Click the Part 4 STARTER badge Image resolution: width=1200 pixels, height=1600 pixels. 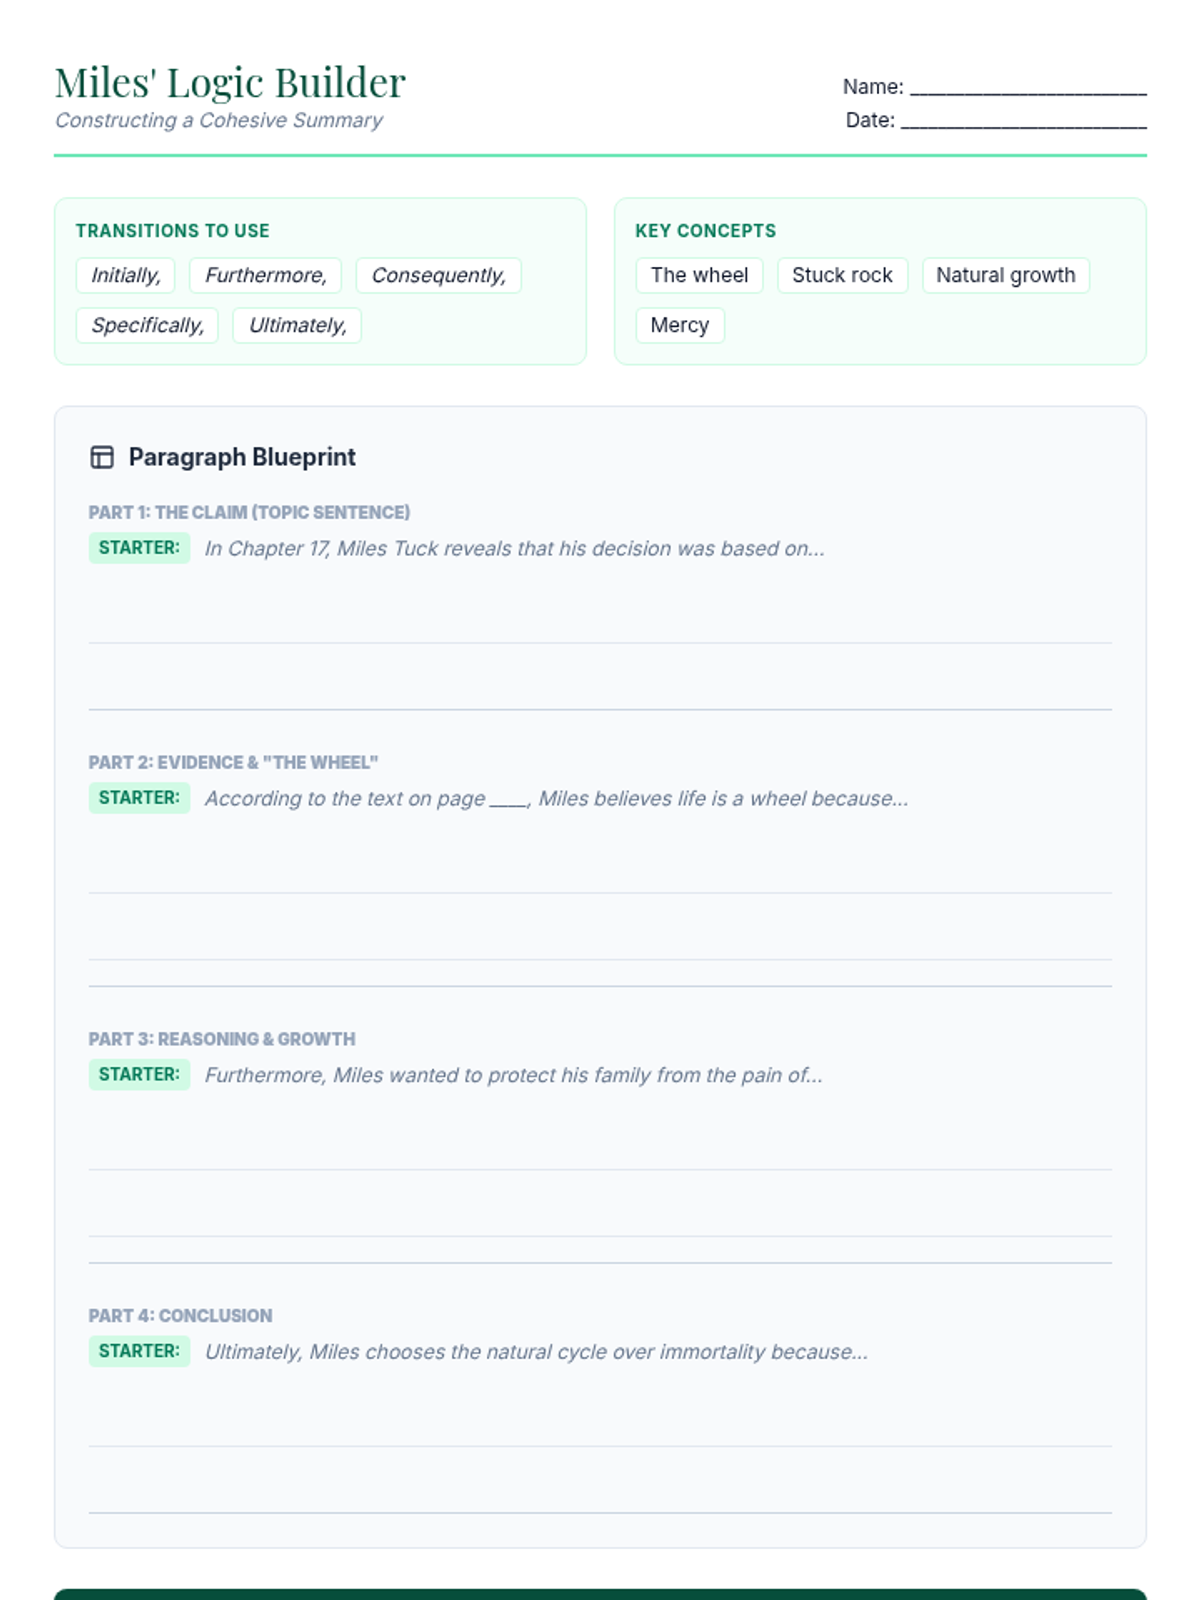point(139,1351)
